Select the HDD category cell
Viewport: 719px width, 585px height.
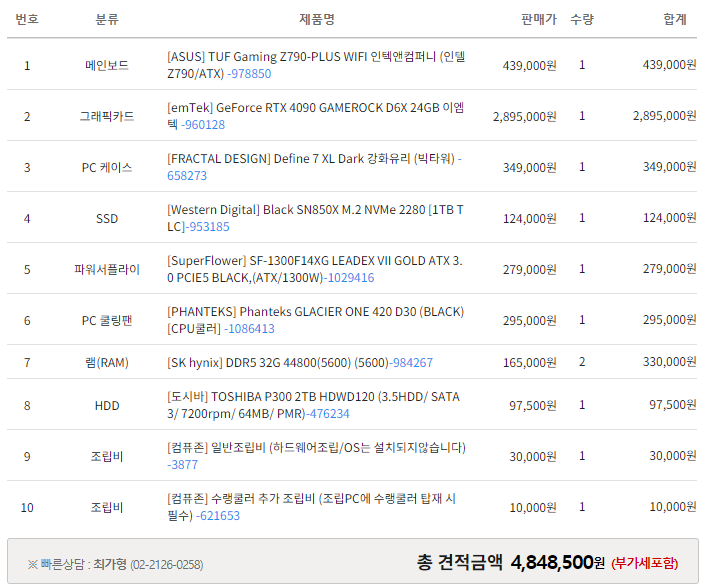(107, 405)
